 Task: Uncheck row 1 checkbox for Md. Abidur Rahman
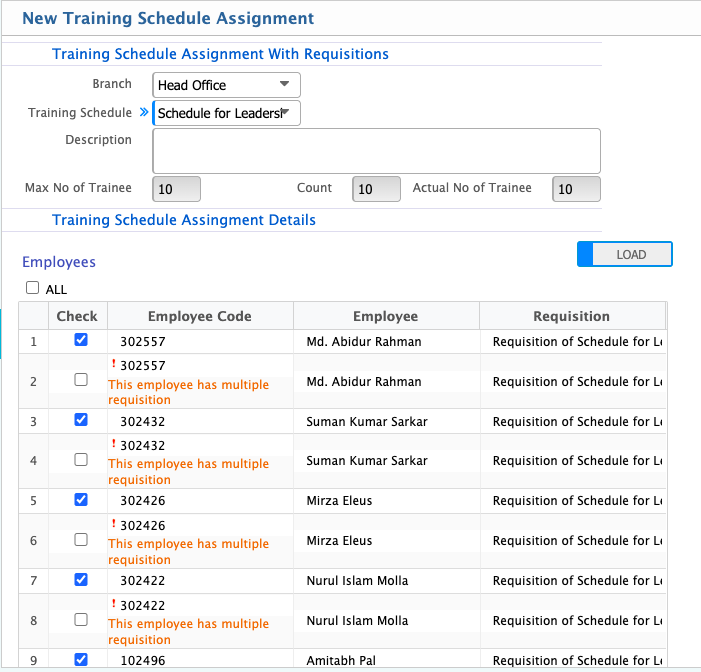coord(81,340)
